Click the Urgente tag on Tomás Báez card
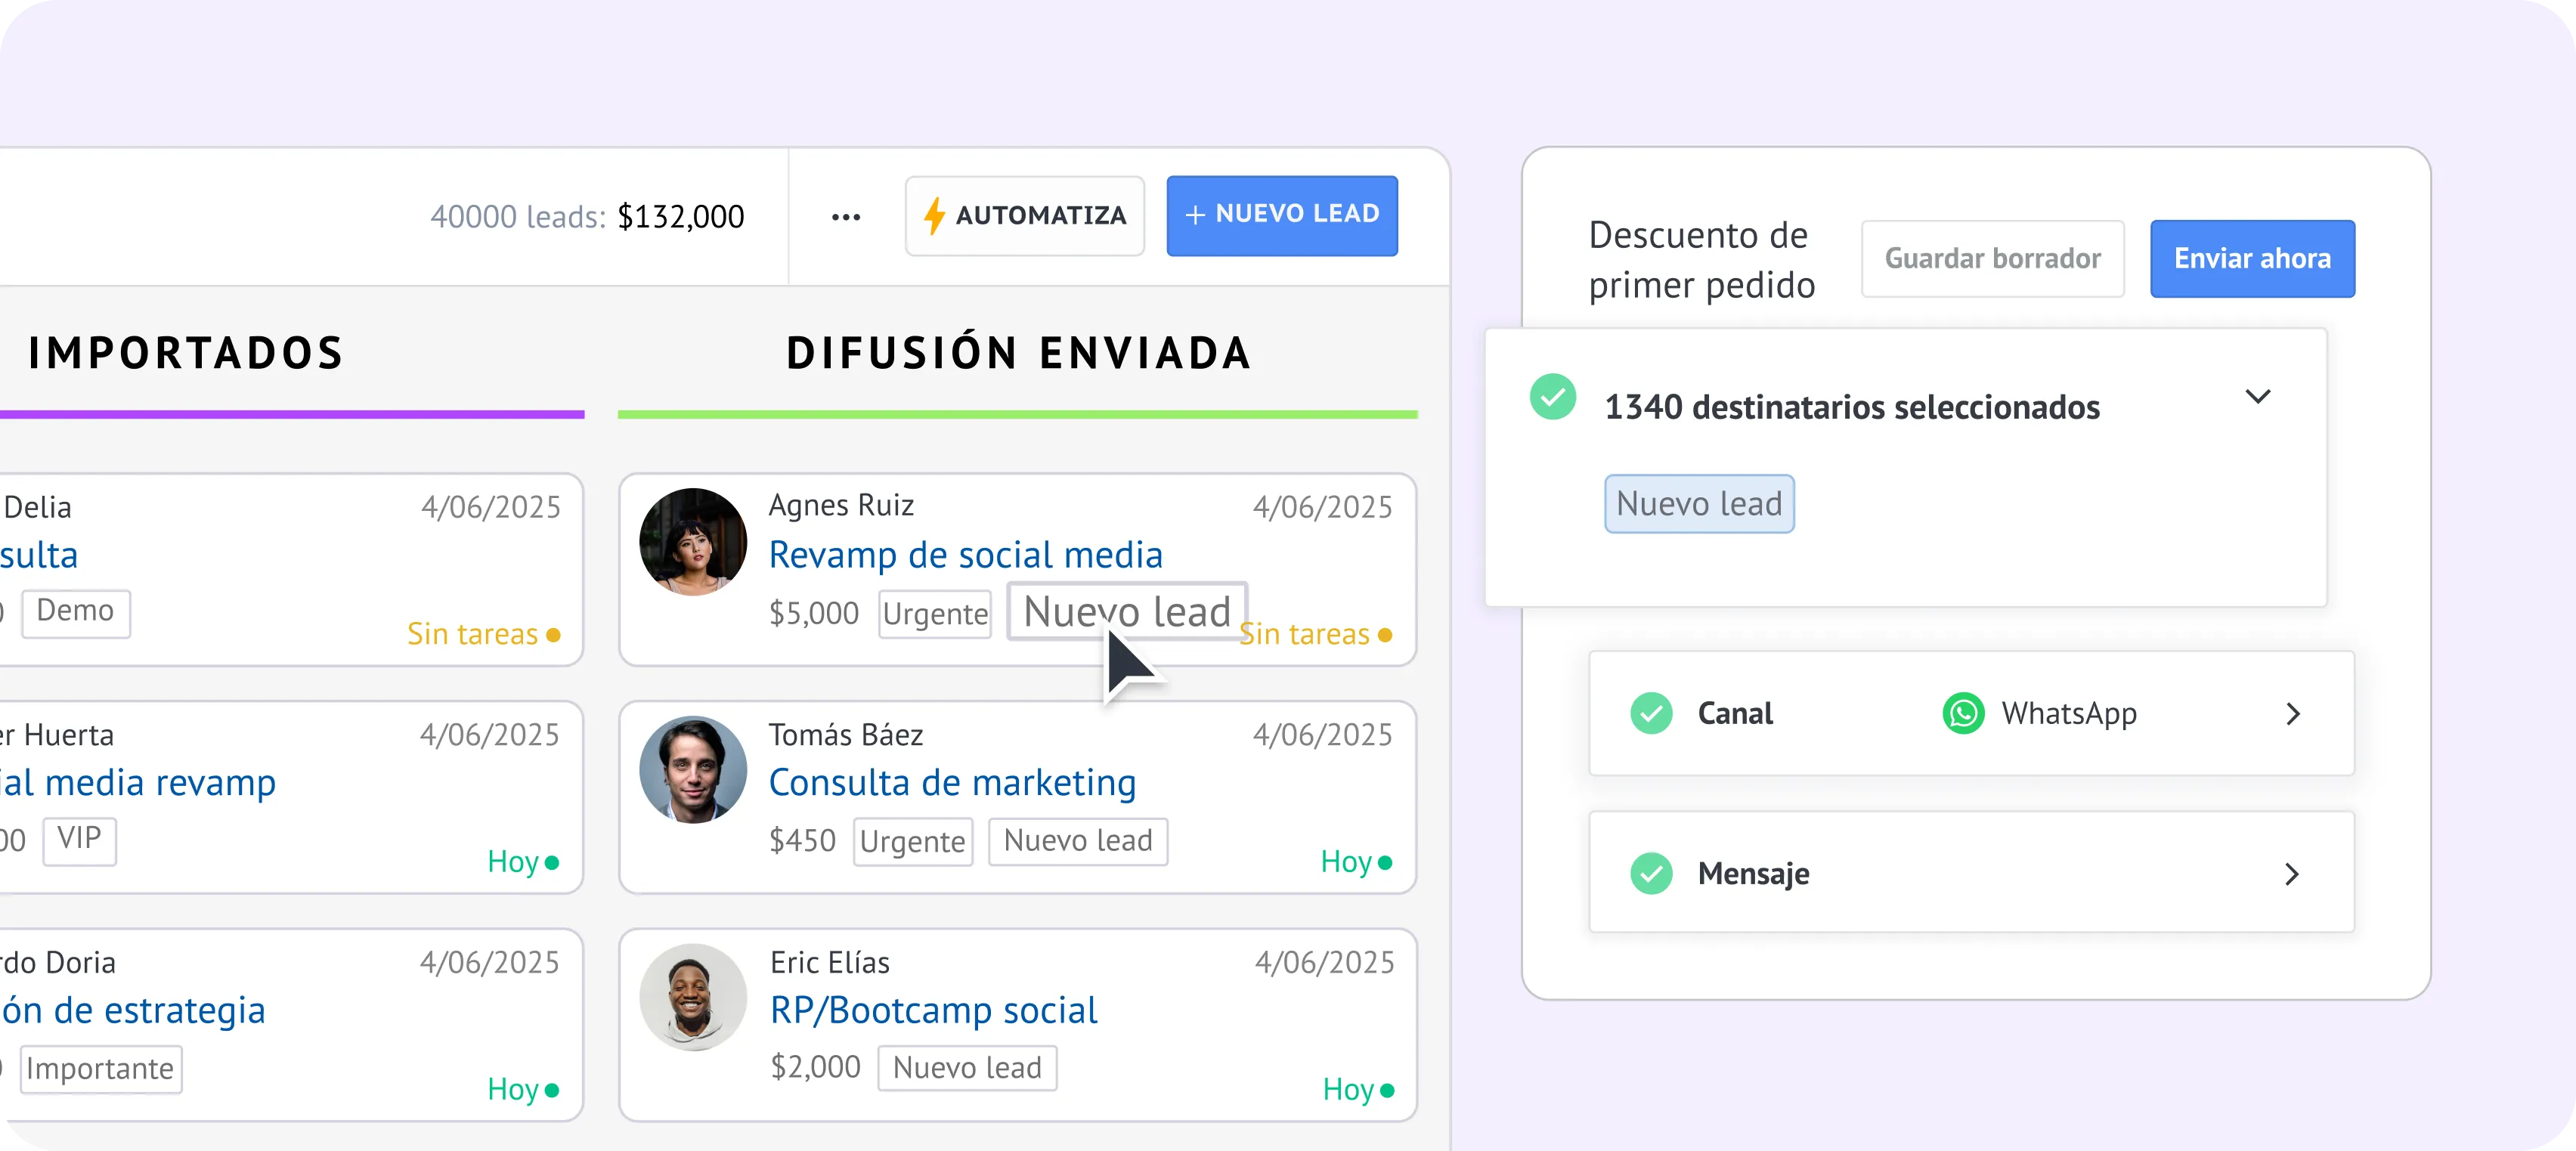The image size is (2576, 1151). (912, 841)
